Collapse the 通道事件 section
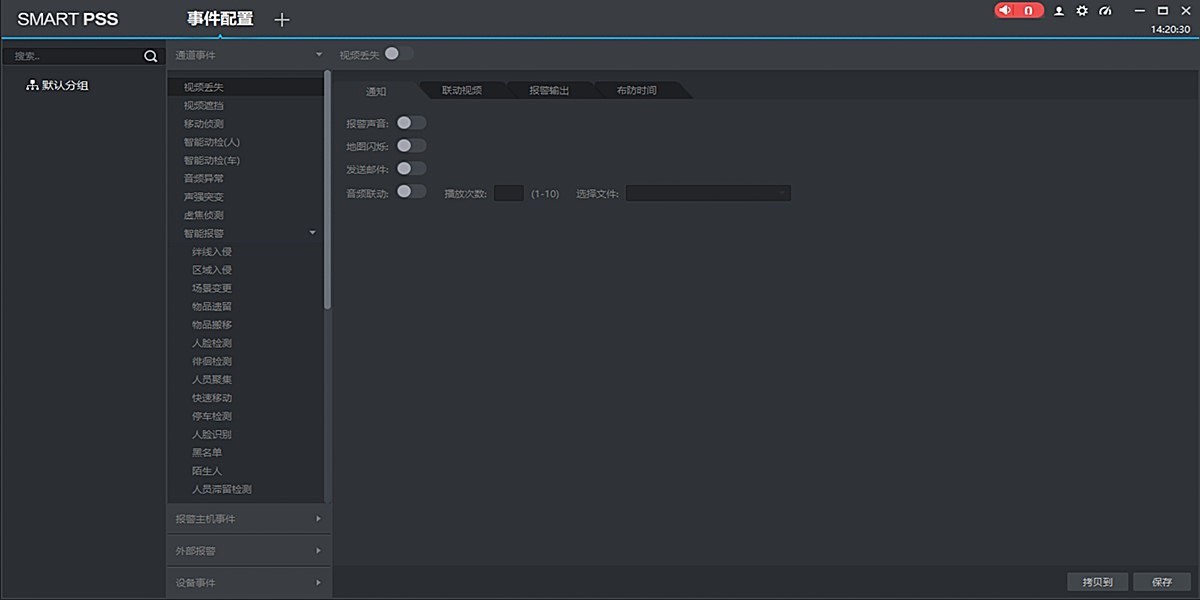This screenshot has width=1200, height=600. (319, 55)
